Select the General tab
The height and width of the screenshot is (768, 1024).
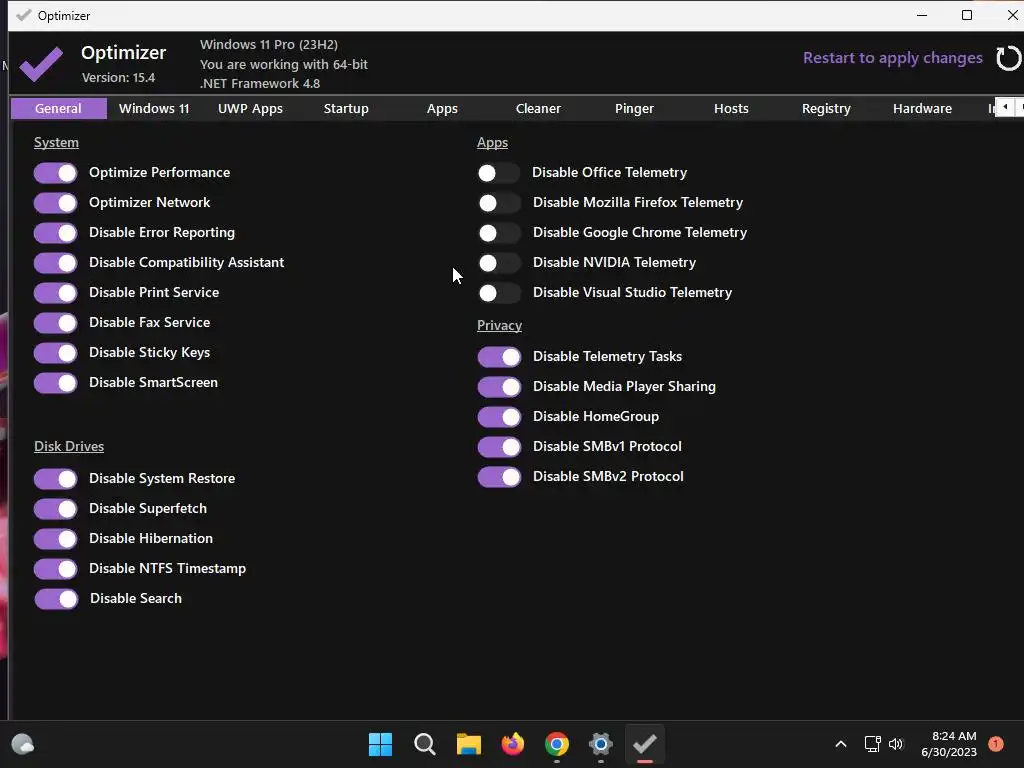pos(59,108)
